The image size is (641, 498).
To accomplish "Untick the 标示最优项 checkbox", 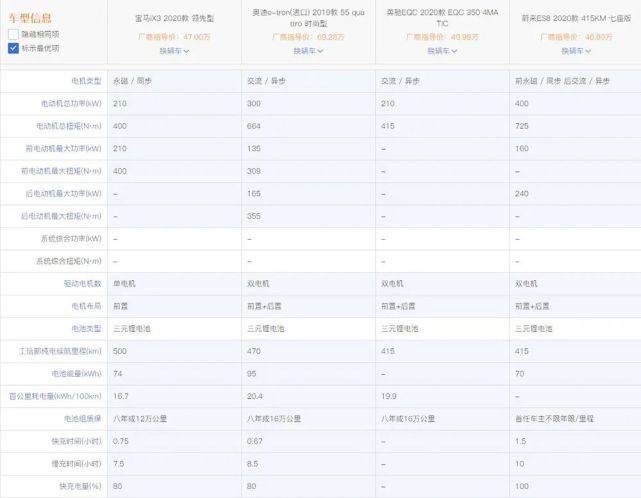I will pos(13,48).
